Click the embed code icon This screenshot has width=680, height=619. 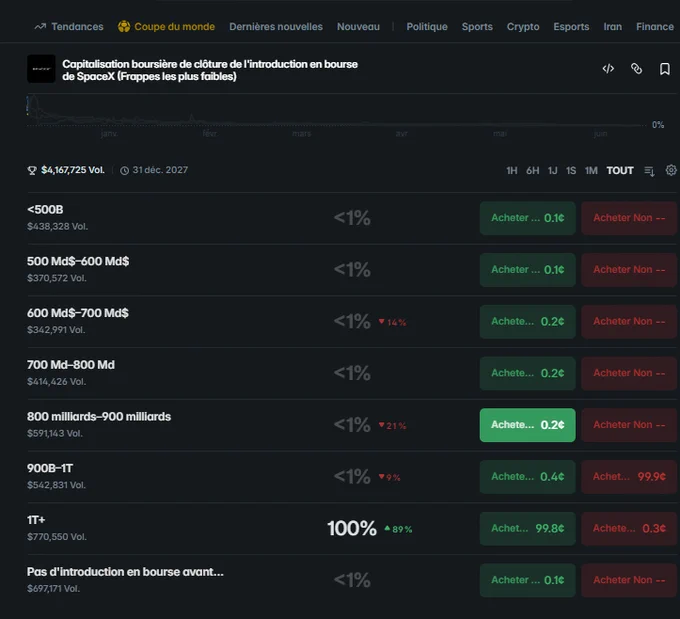click(608, 69)
